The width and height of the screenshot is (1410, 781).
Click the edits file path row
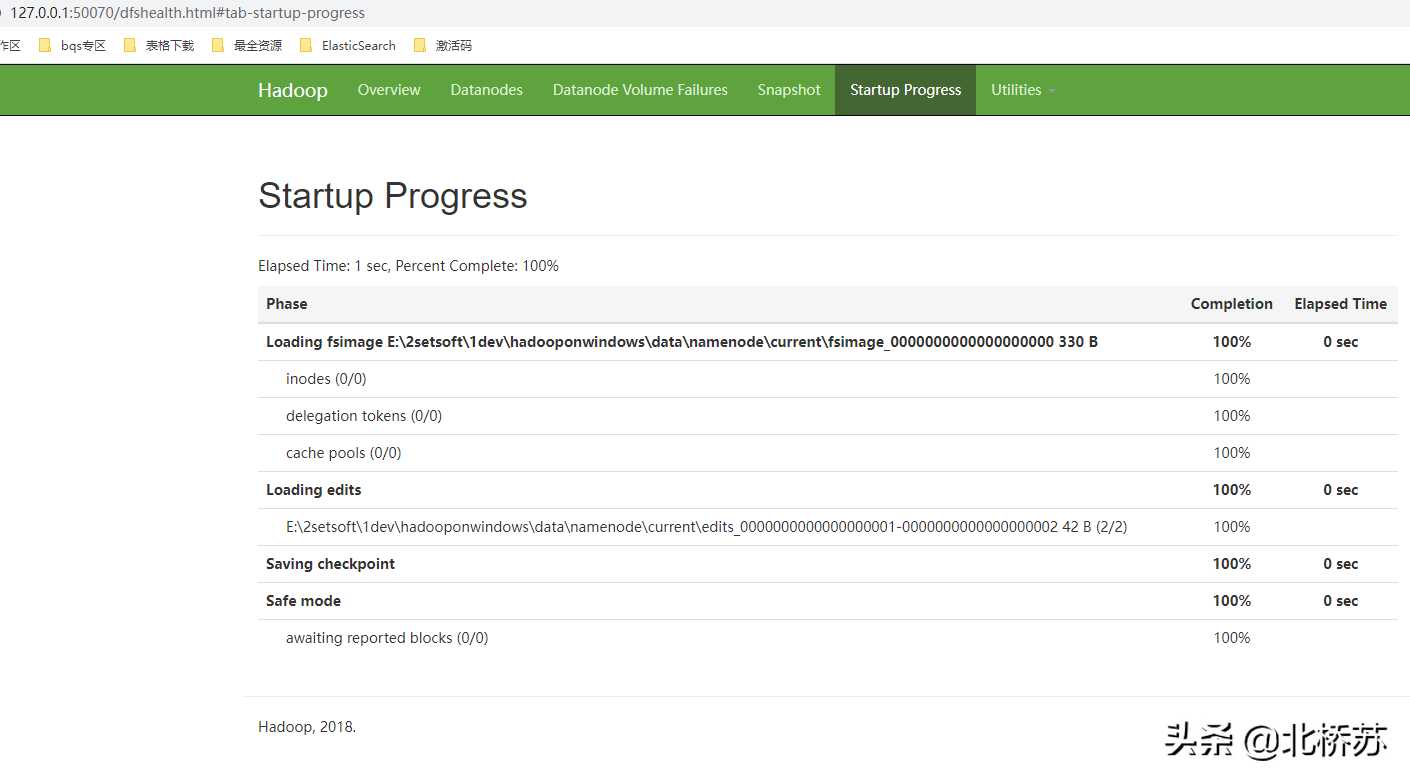coord(828,527)
